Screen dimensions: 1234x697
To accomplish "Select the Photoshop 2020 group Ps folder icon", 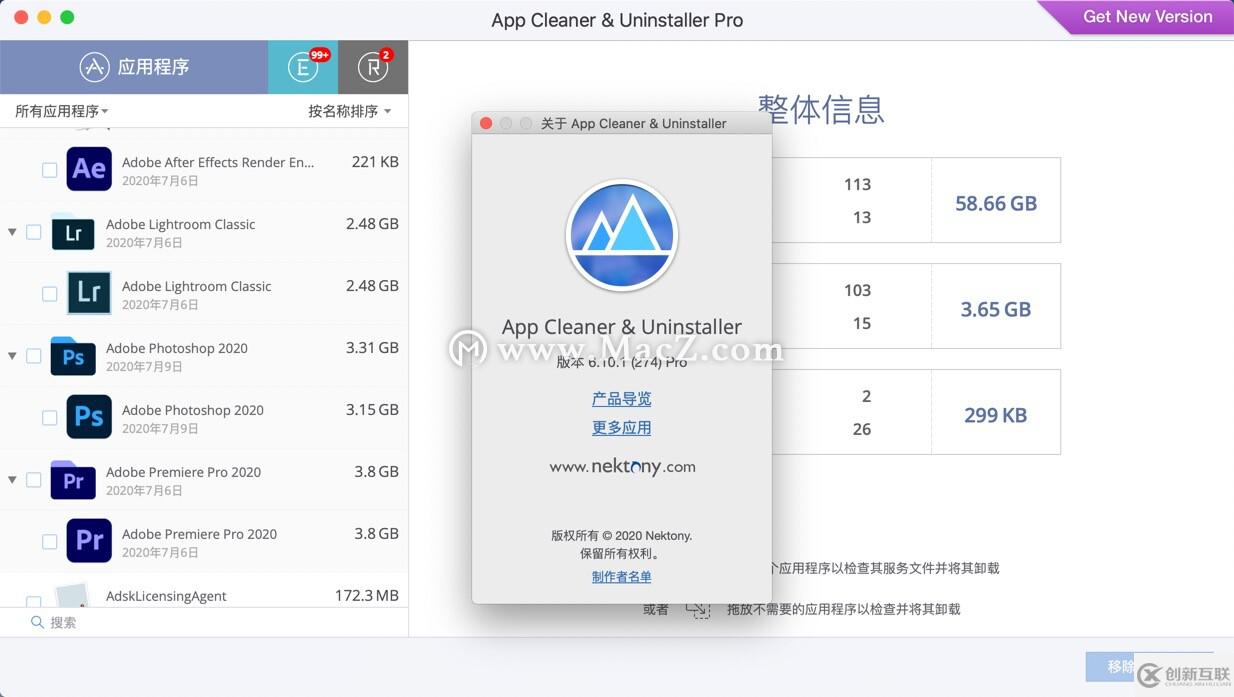I will (x=73, y=356).
